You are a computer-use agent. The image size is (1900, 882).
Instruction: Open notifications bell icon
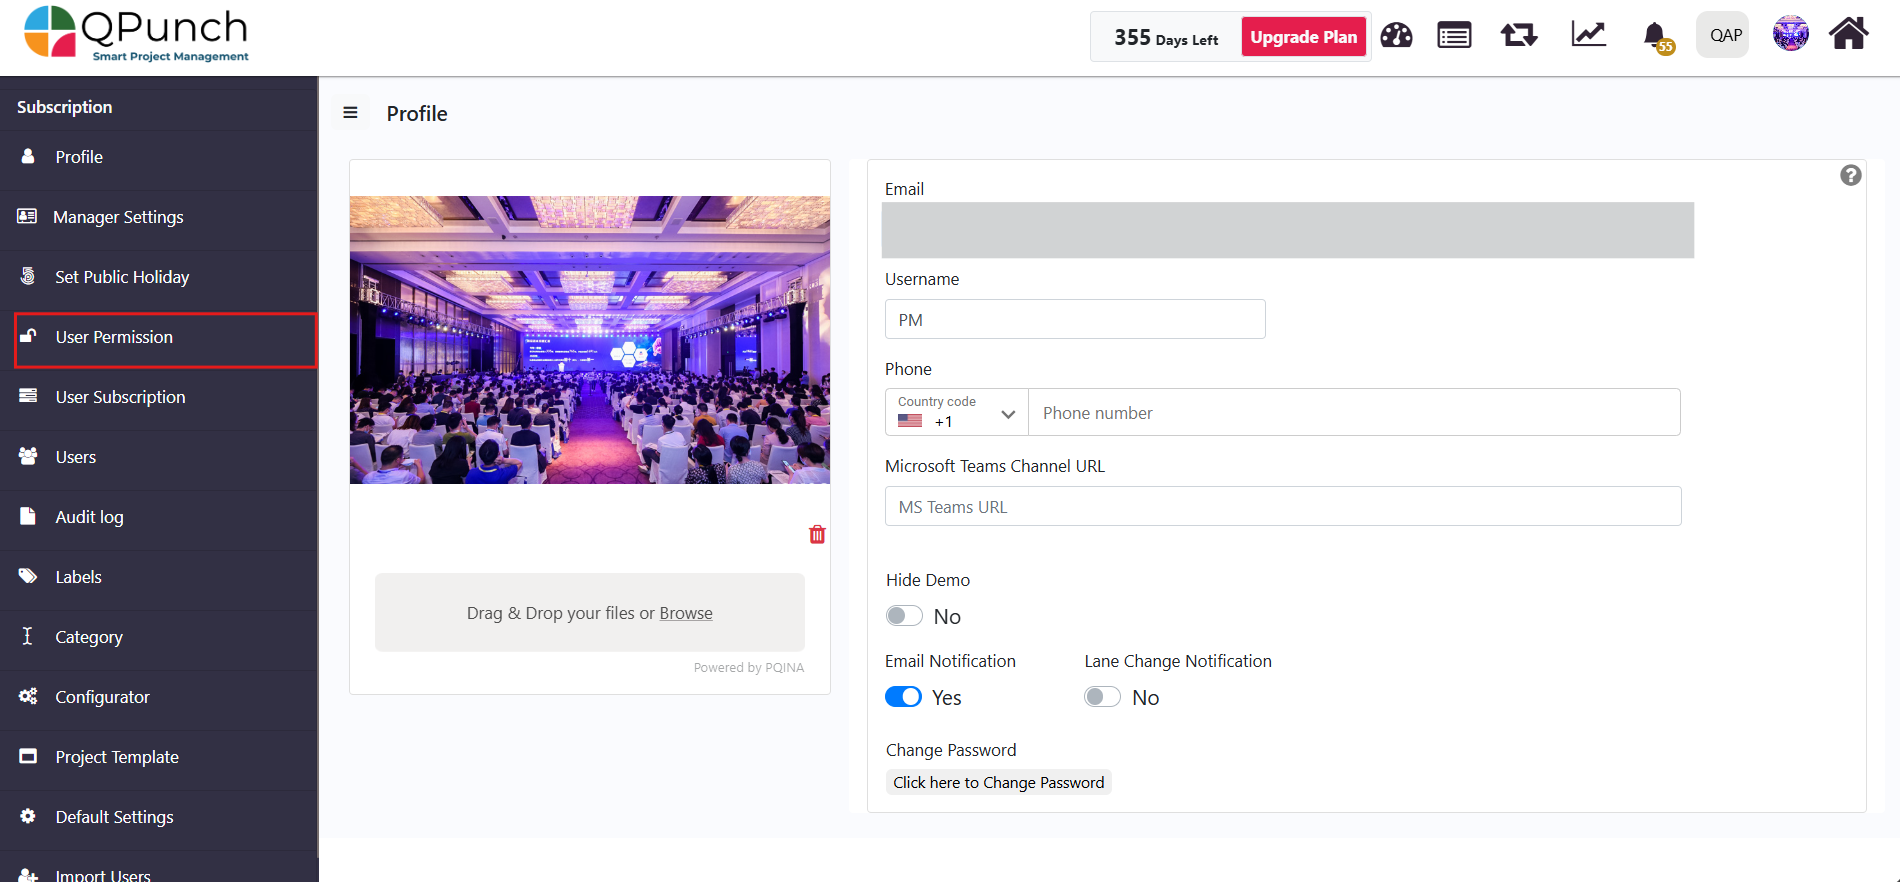click(x=1655, y=36)
